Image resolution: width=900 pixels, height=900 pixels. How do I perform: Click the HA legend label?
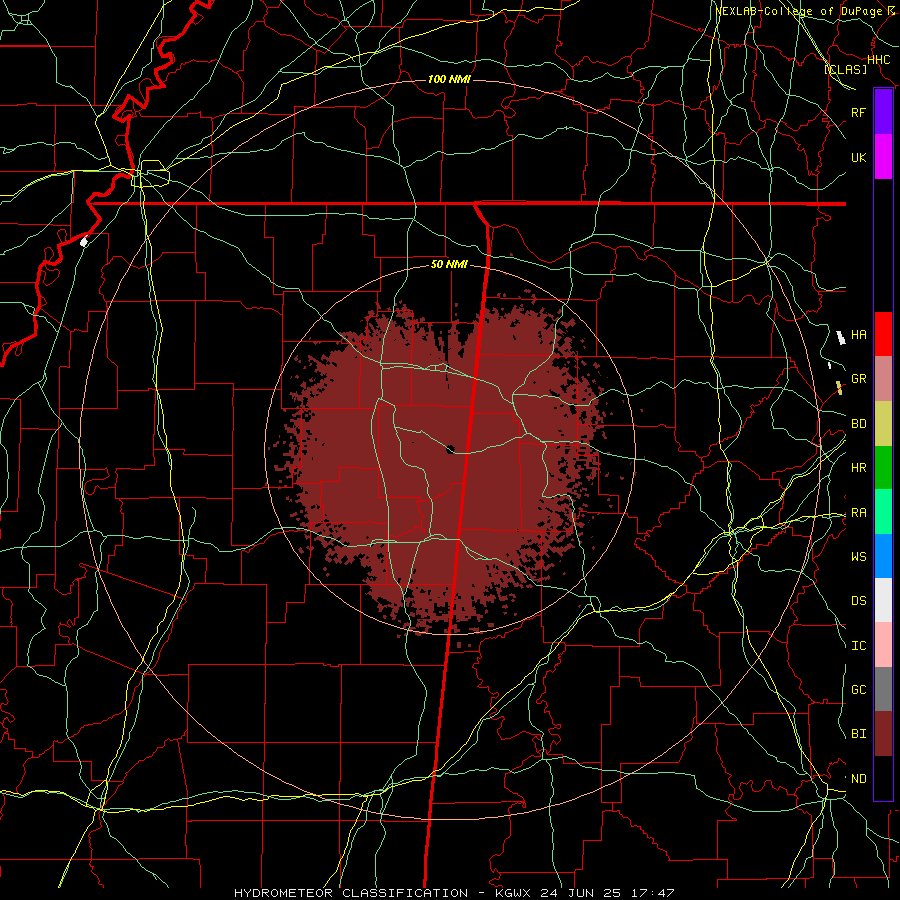(858, 334)
